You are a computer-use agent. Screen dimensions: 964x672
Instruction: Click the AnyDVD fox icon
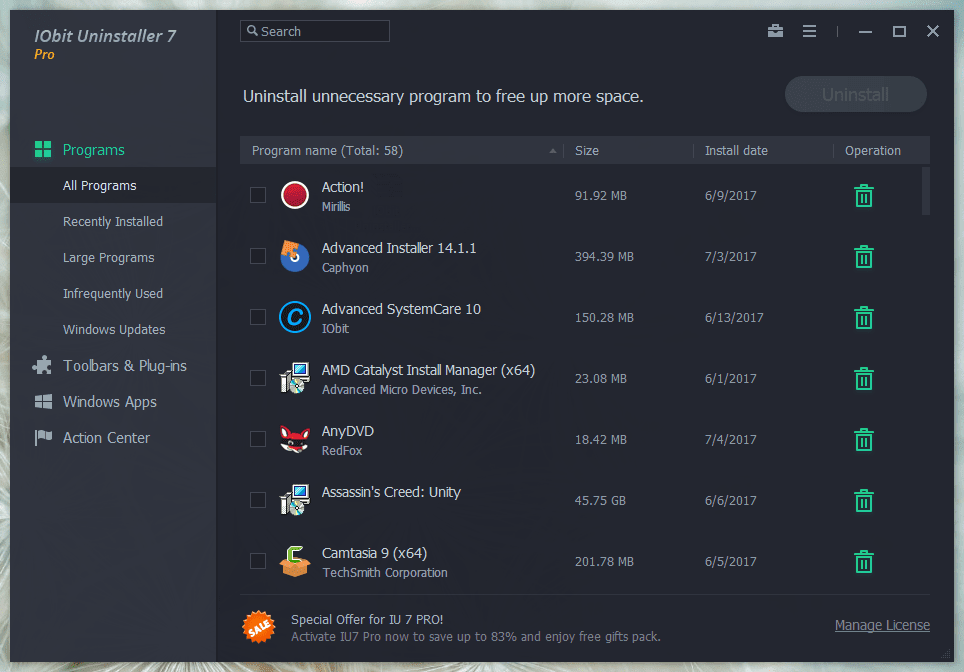(x=294, y=439)
